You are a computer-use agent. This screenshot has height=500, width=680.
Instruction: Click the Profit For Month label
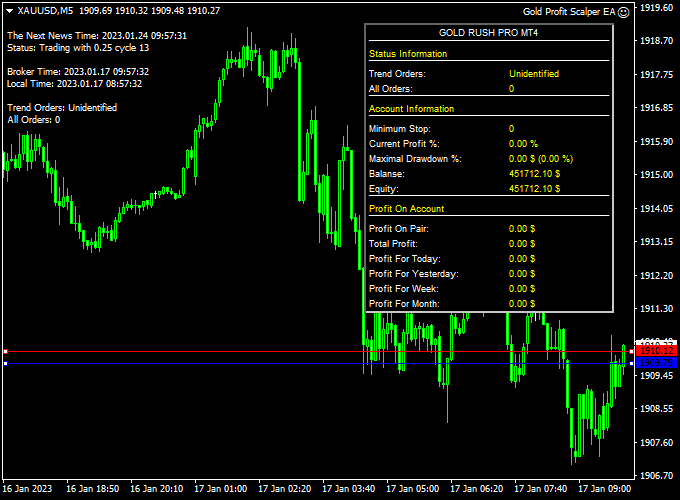coord(404,304)
